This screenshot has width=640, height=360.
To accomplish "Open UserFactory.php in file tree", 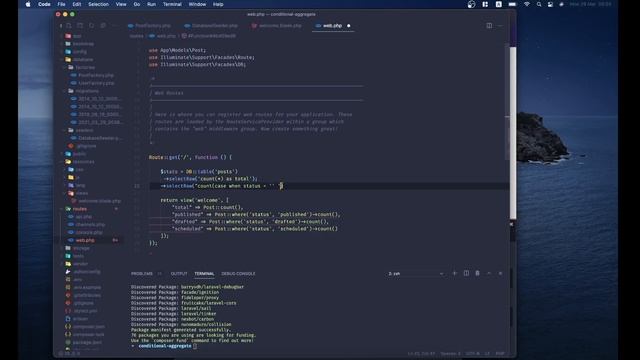I will pyautogui.click(x=96, y=83).
